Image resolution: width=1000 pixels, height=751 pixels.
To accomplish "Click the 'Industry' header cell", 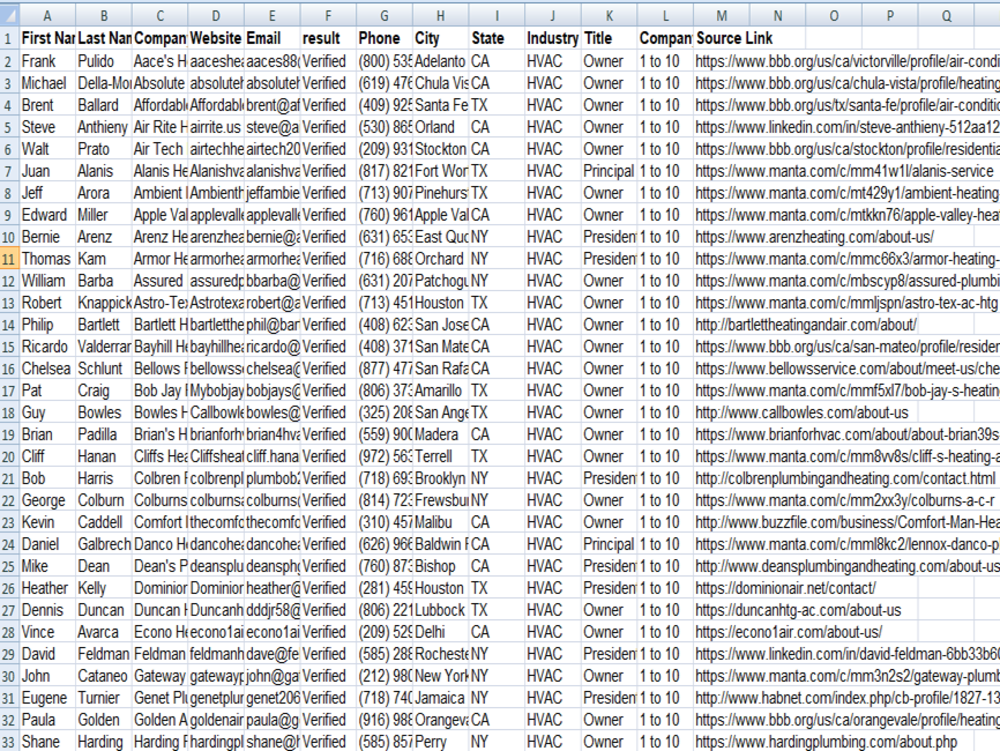I will [553, 38].
